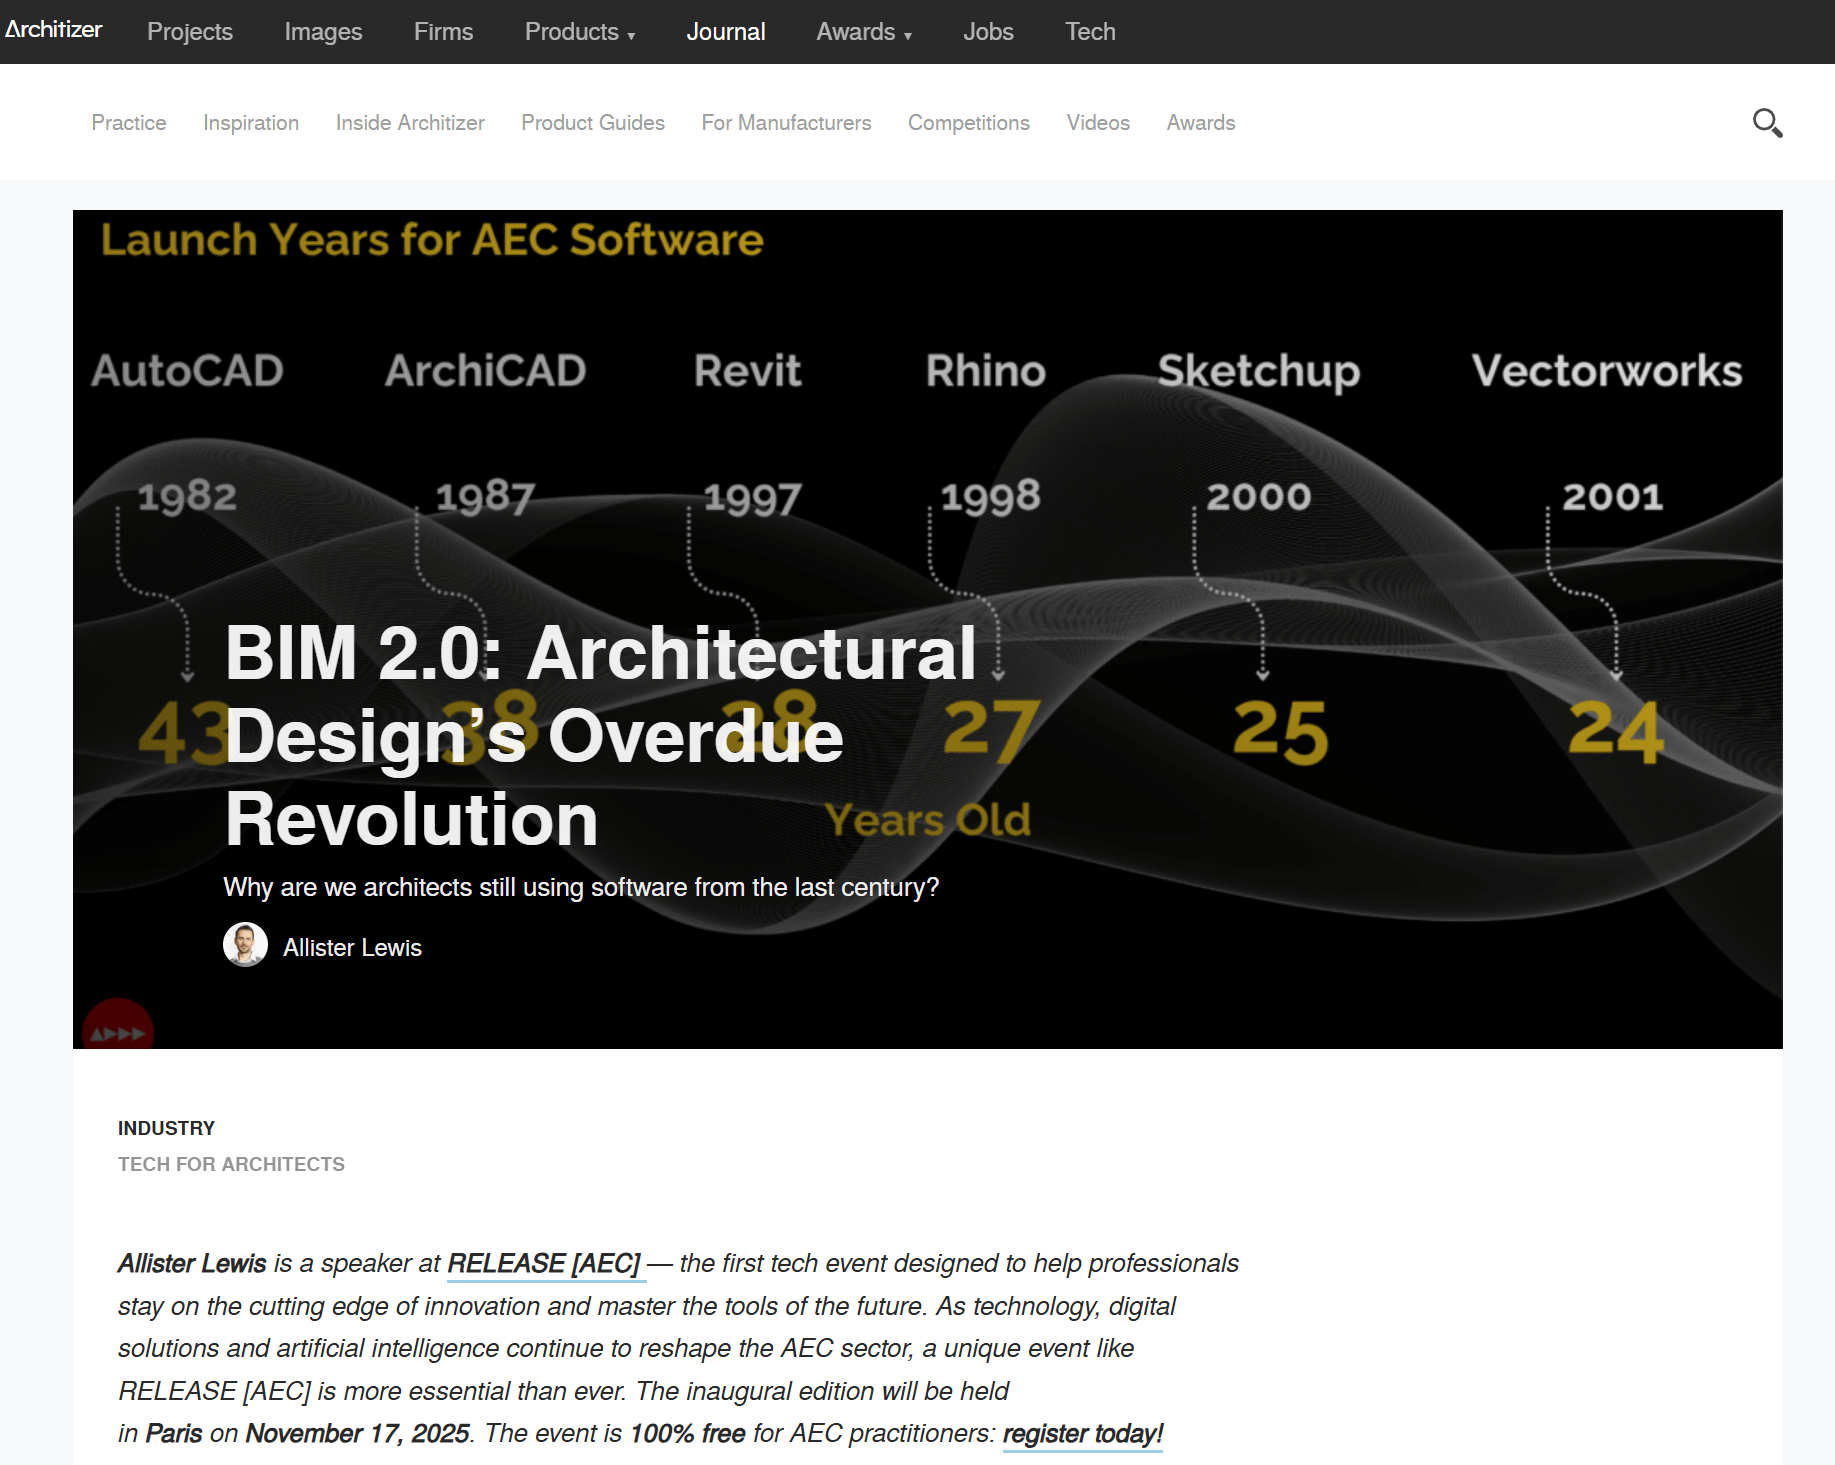Open the TECH FOR ARCHITECTS tag
Image resolution: width=1835 pixels, height=1465 pixels.
[x=231, y=1164]
